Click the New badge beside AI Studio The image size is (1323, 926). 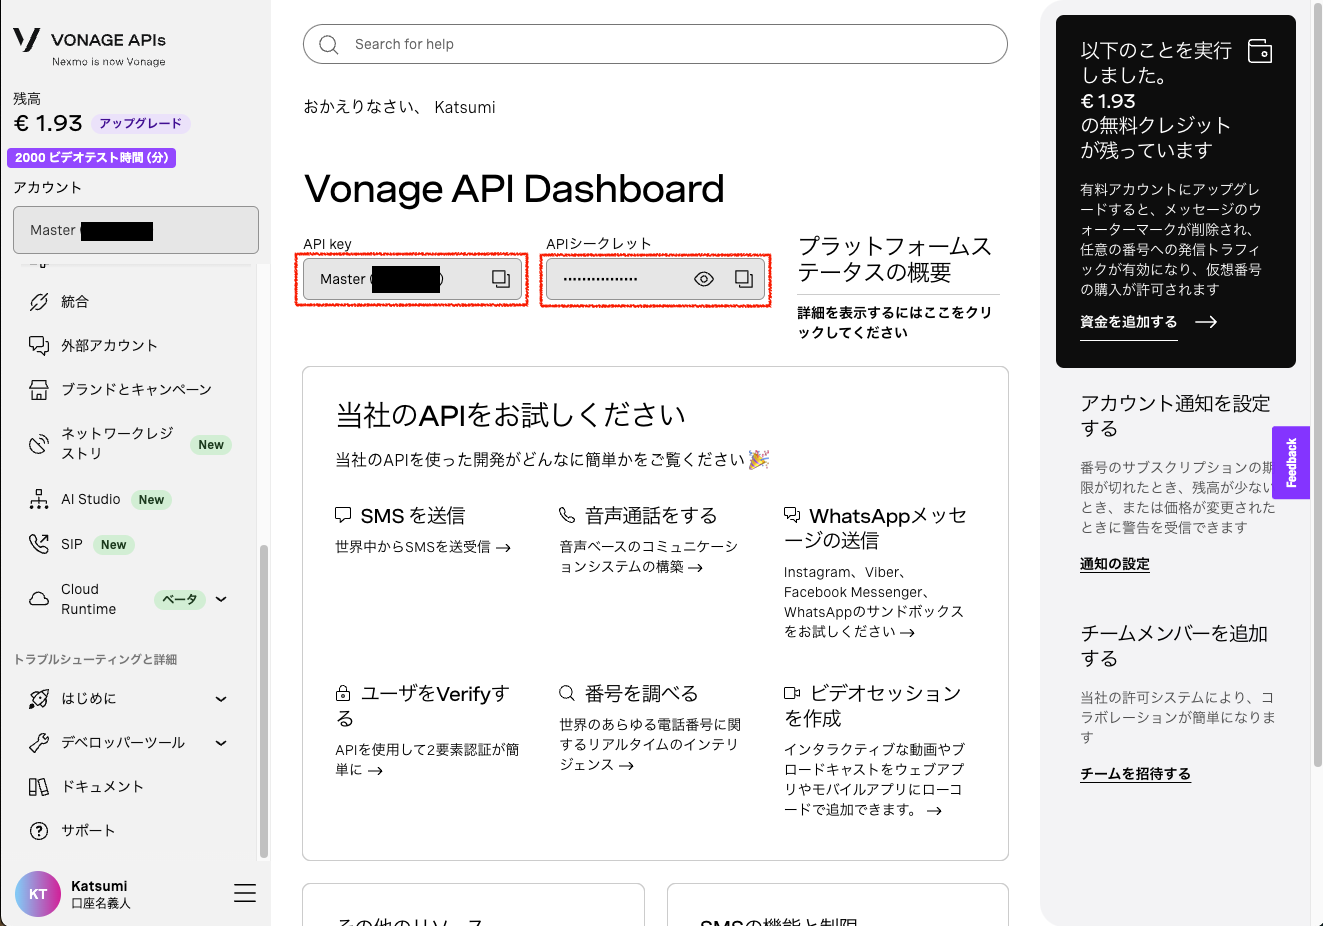[x=152, y=500]
